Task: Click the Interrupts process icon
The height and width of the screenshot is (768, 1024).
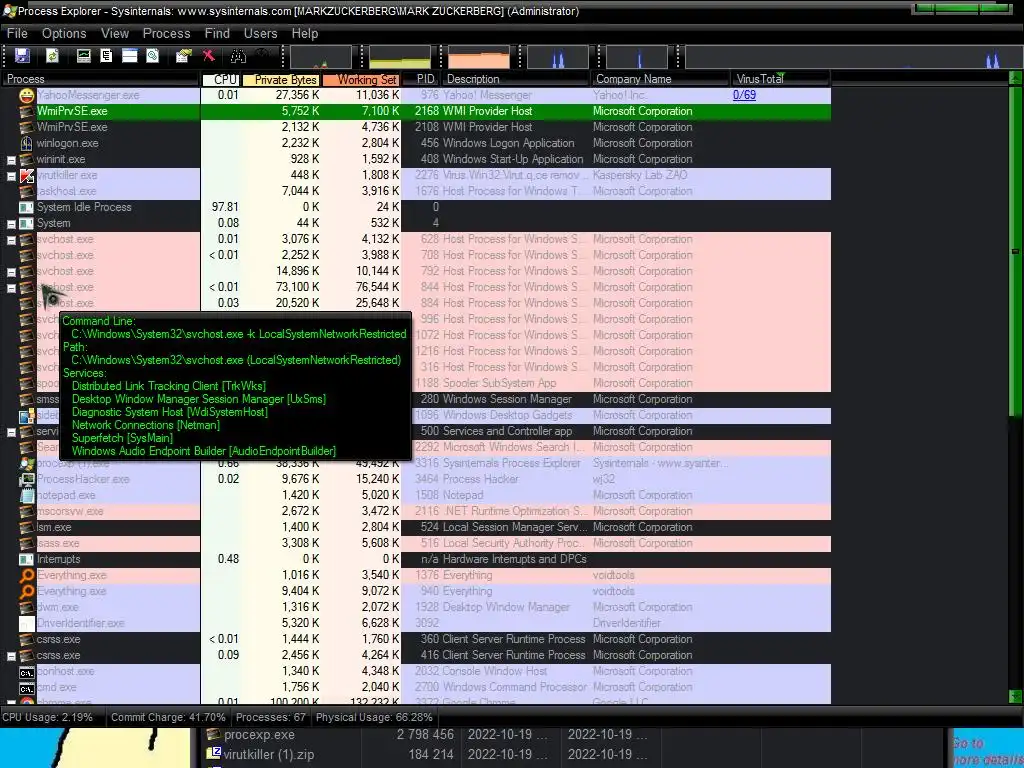Action: (27, 559)
